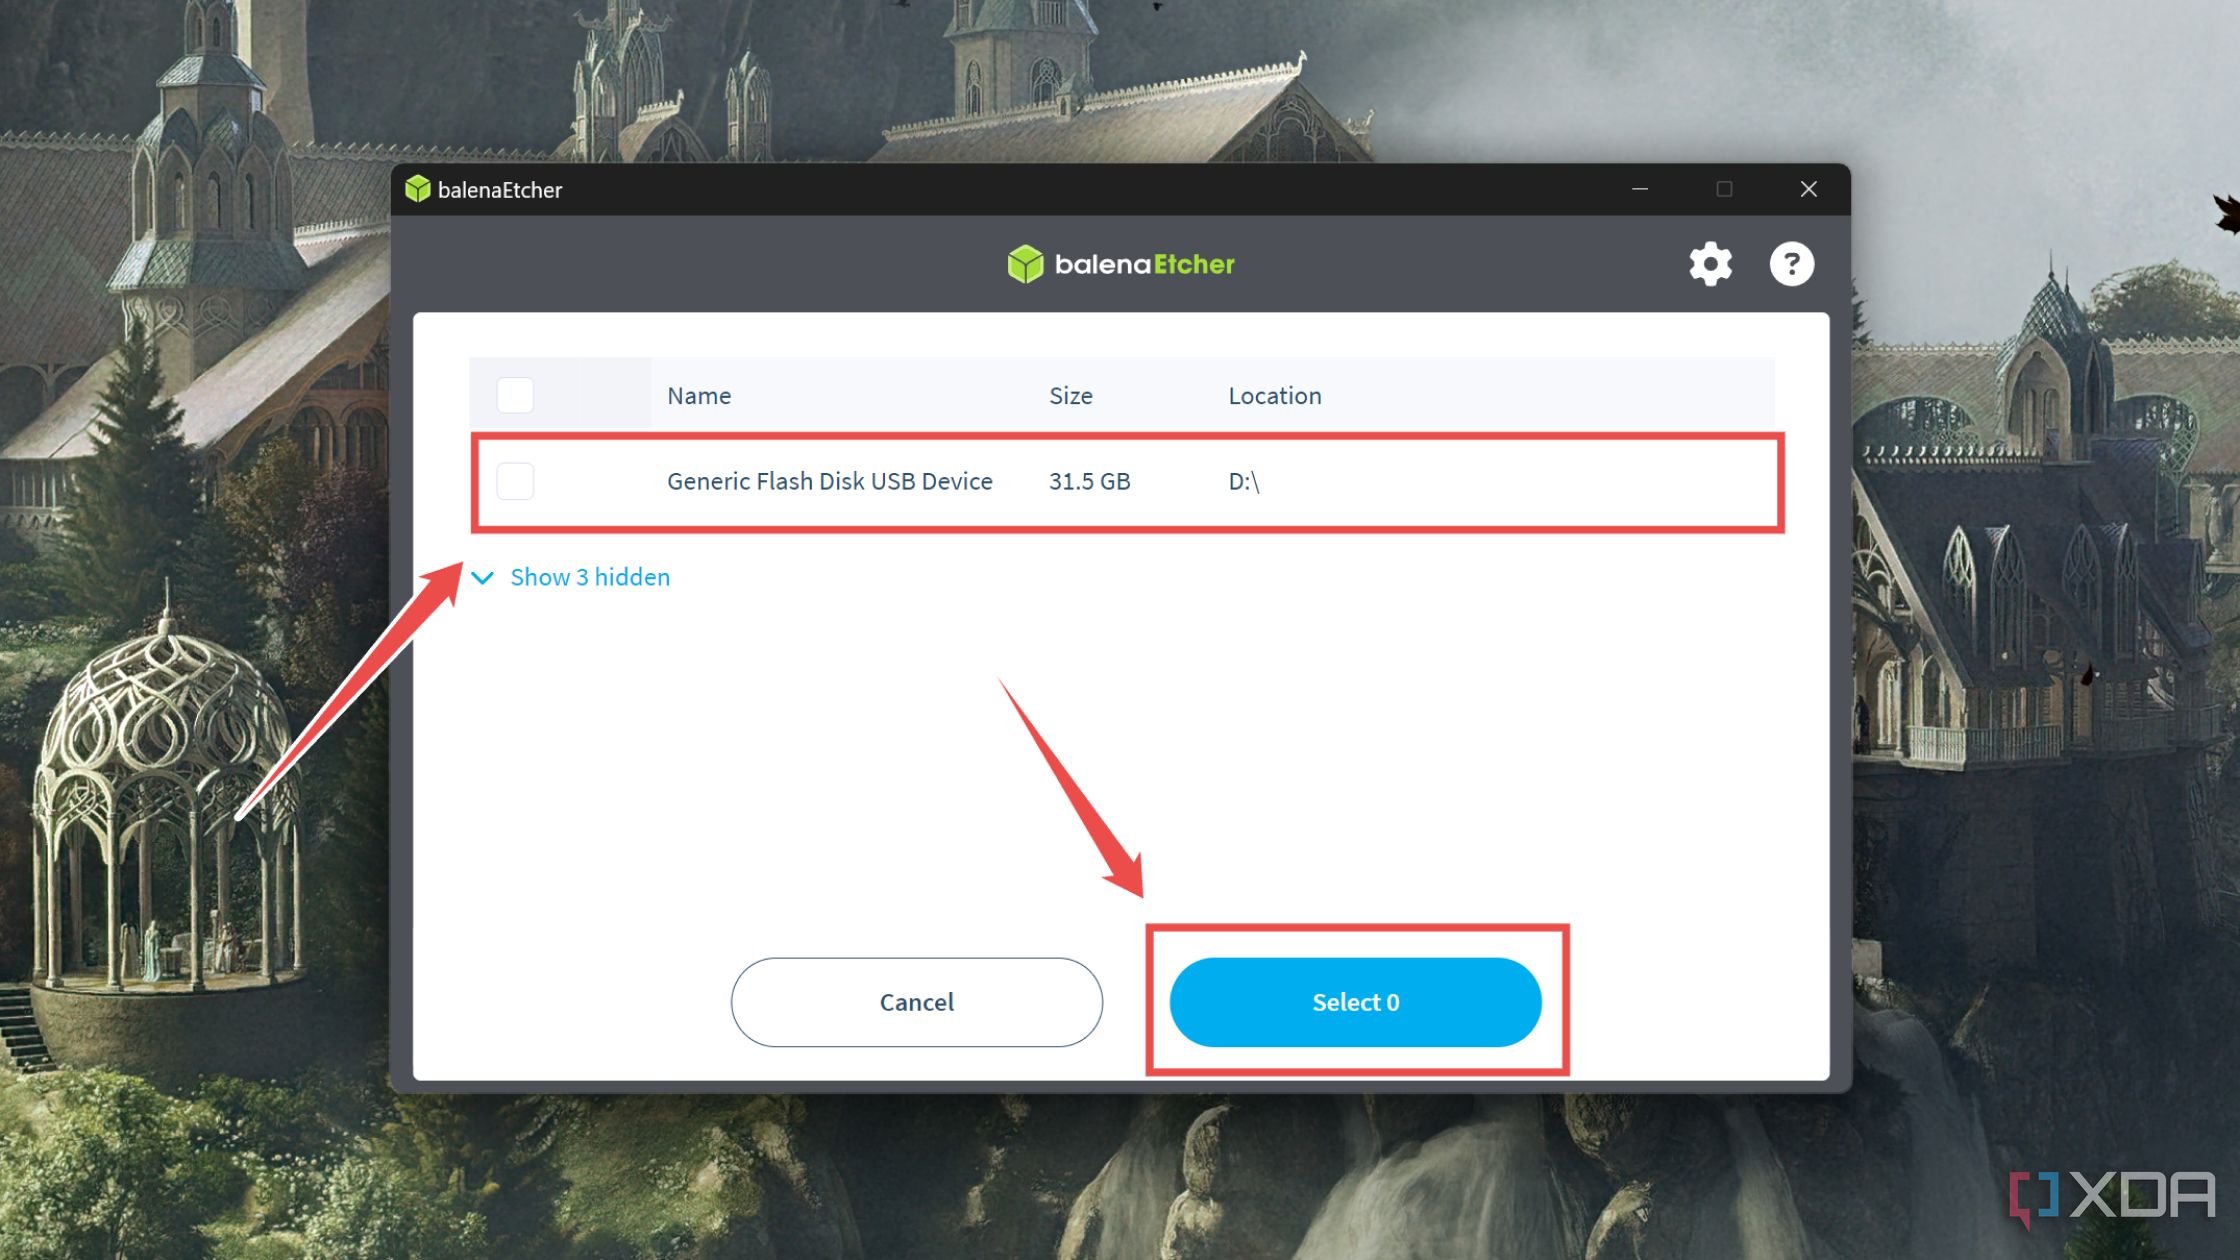Toggle the header select-all checkbox
The height and width of the screenshot is (1260, 2240).
coord(515,395)
